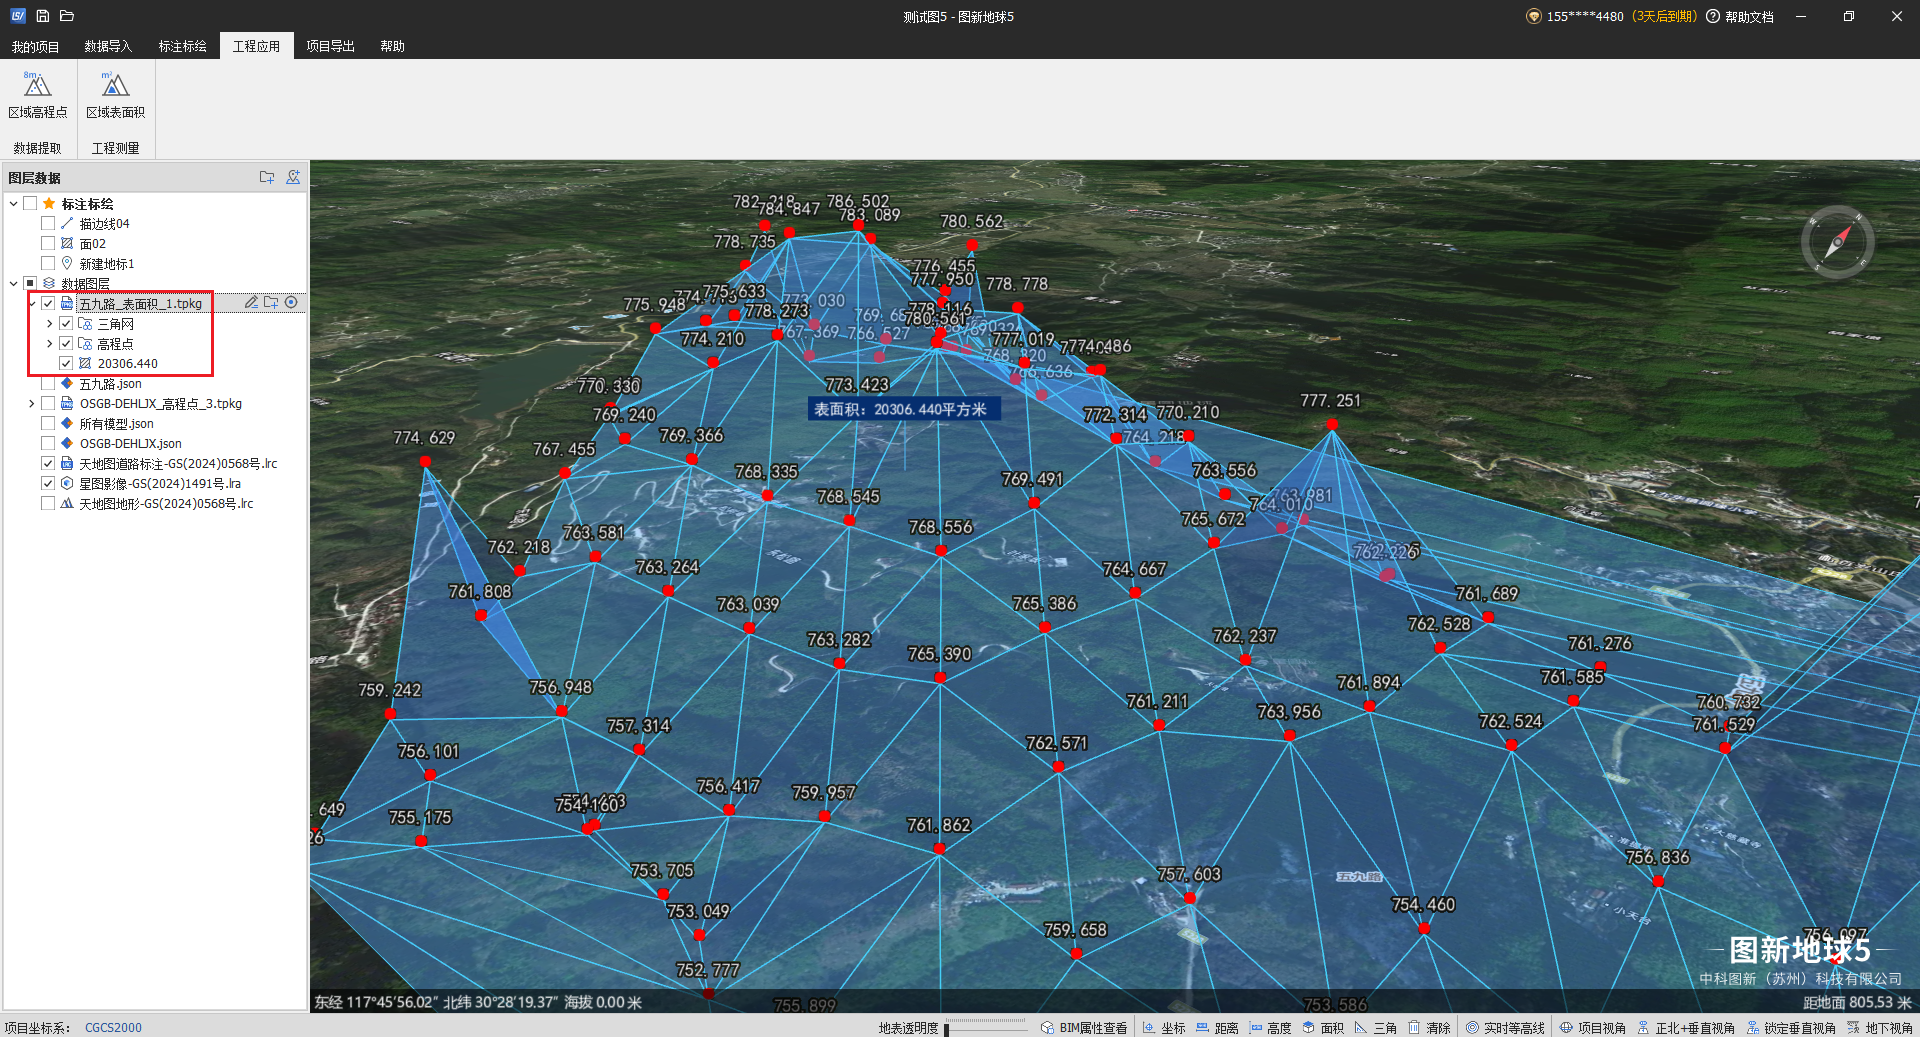Click the add landmark icon in 图层数据 header
This screenshot has width=1920, height=1037.
293,177
